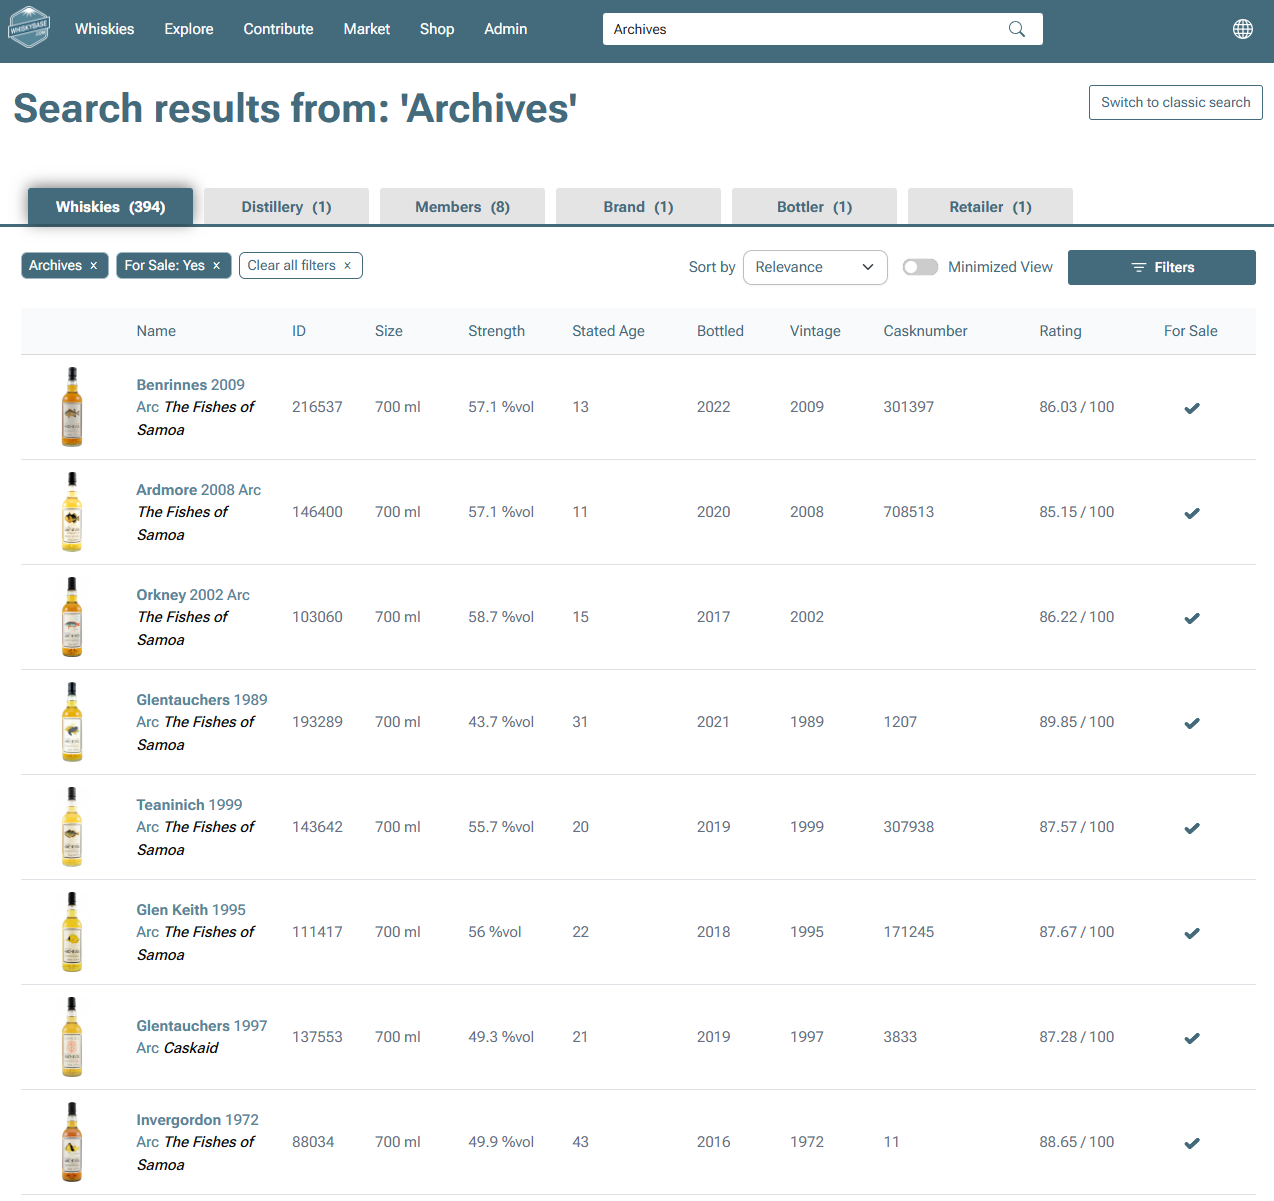
Task: Click the for-sale checkmark for Glentauchers 1997
Action: pos(1192,1038)
